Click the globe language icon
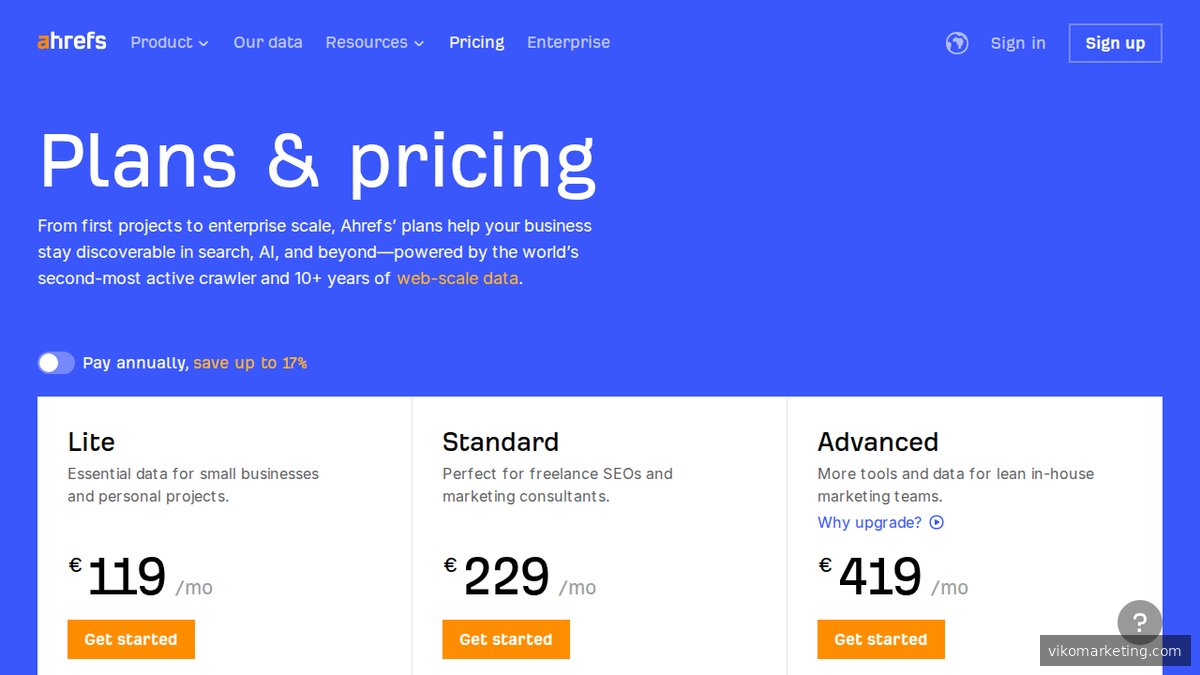This screenshot has height=675, width=1200. click(957, 43)
